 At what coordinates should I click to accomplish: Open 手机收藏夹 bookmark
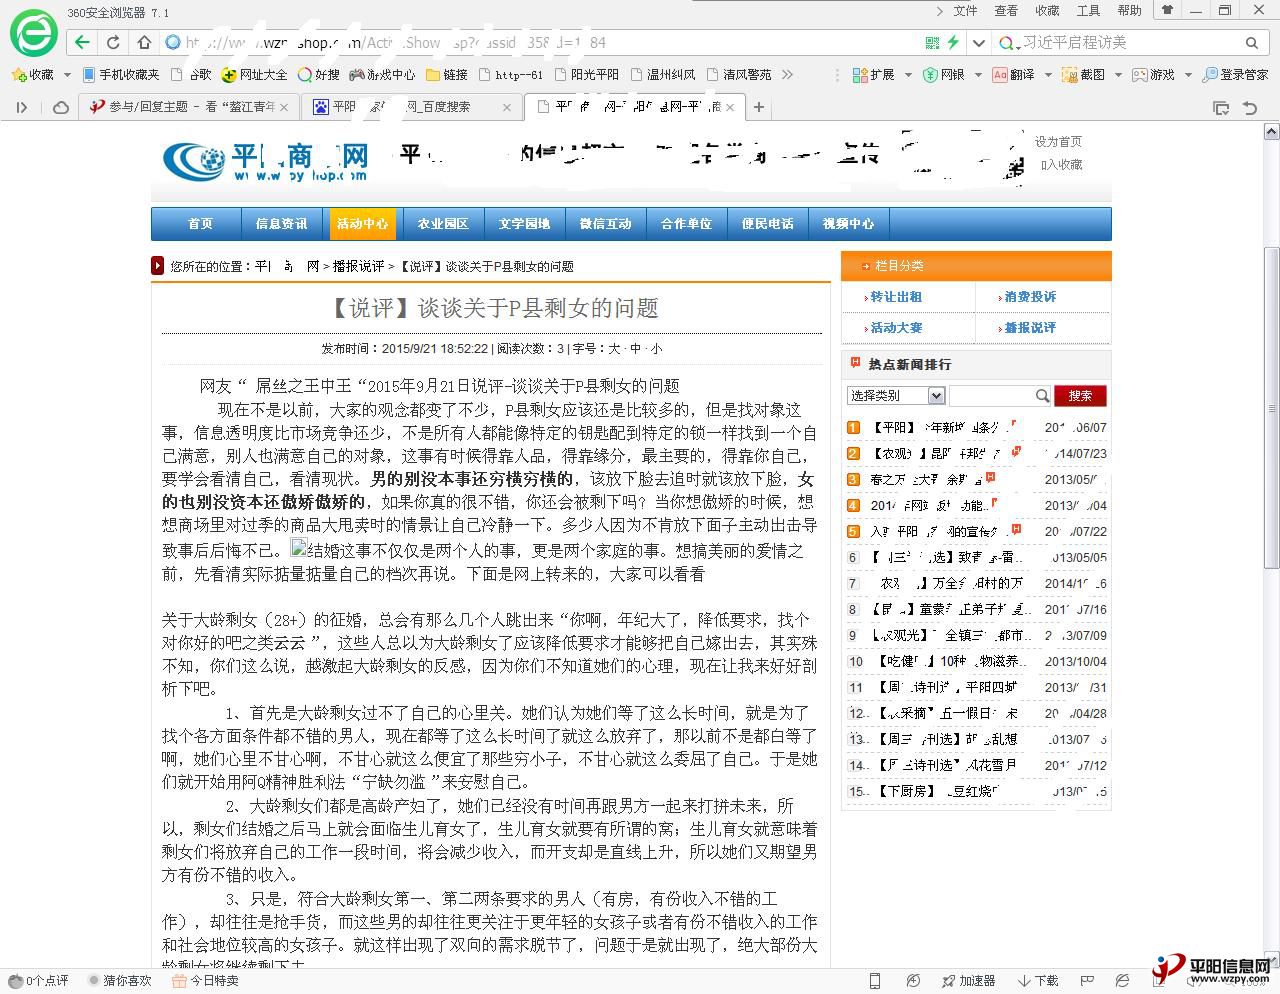pos(120,74)
